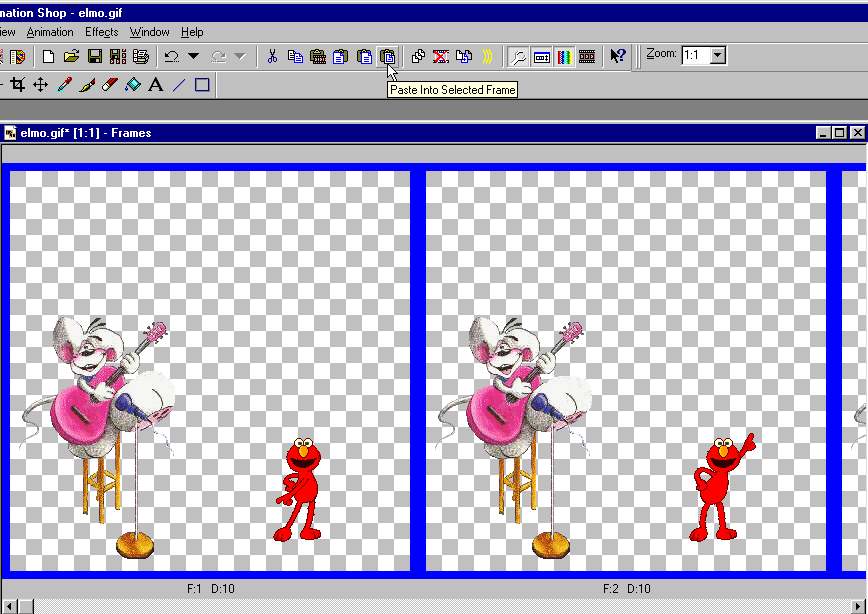Click the filmstrip-with-disk save icon
868x614 pixels.
[x=118, y=56]
